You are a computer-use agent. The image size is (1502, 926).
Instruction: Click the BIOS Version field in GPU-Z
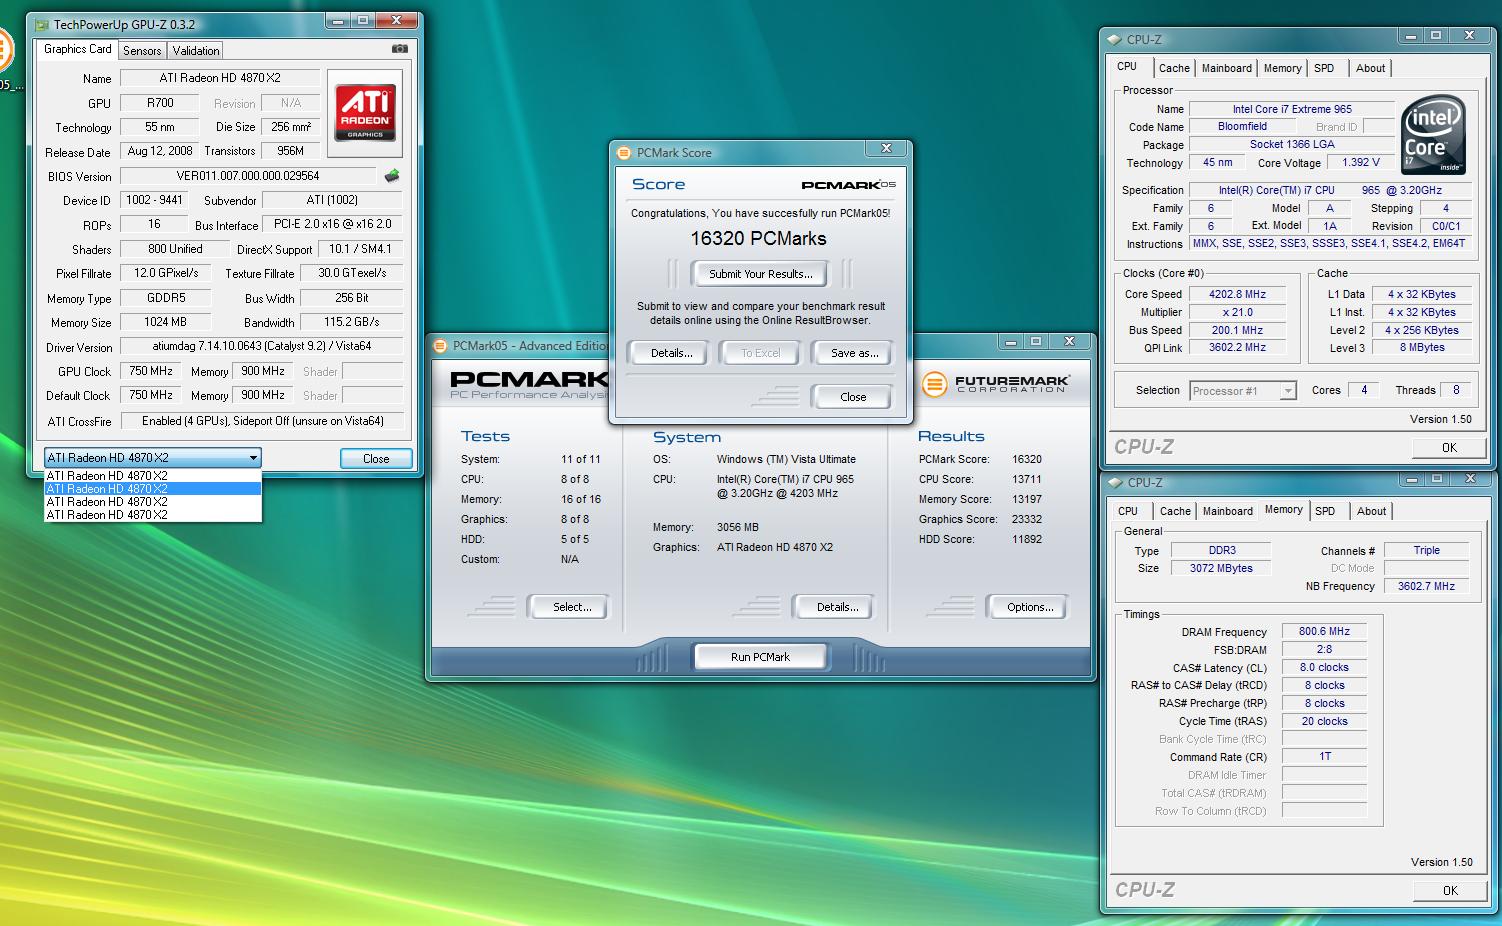[248, 176]
